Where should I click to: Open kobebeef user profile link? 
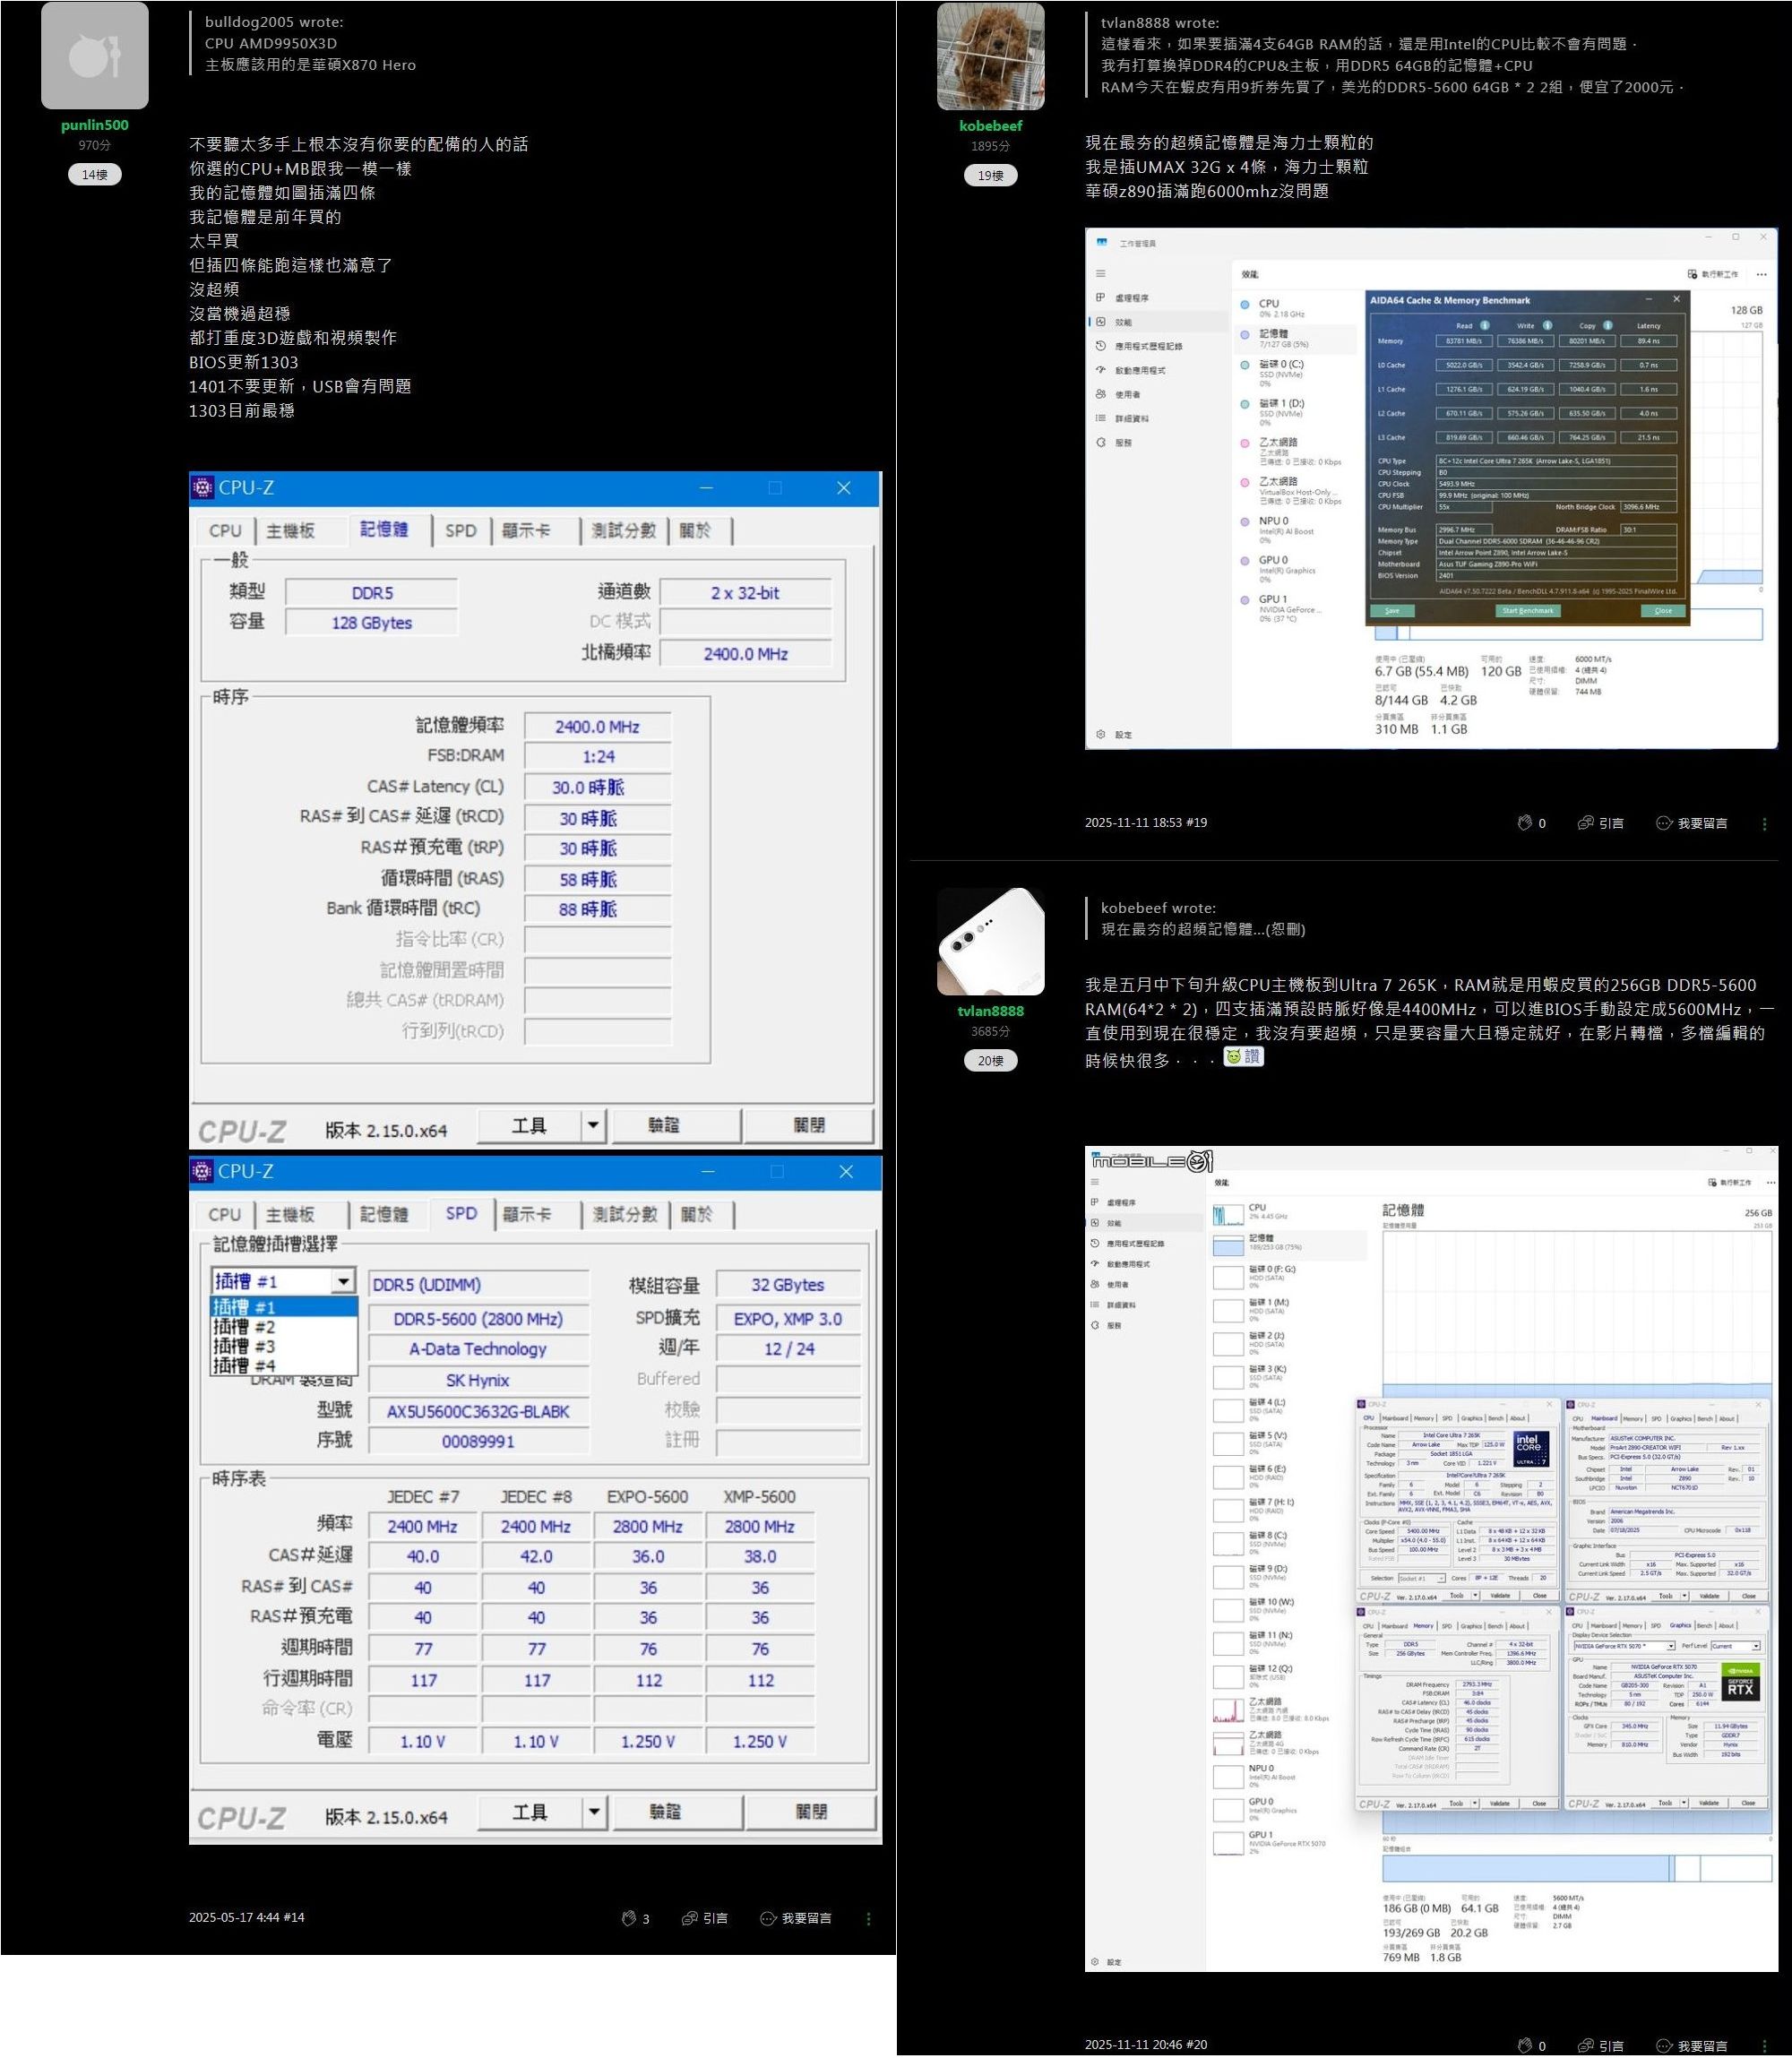point(990,126)
